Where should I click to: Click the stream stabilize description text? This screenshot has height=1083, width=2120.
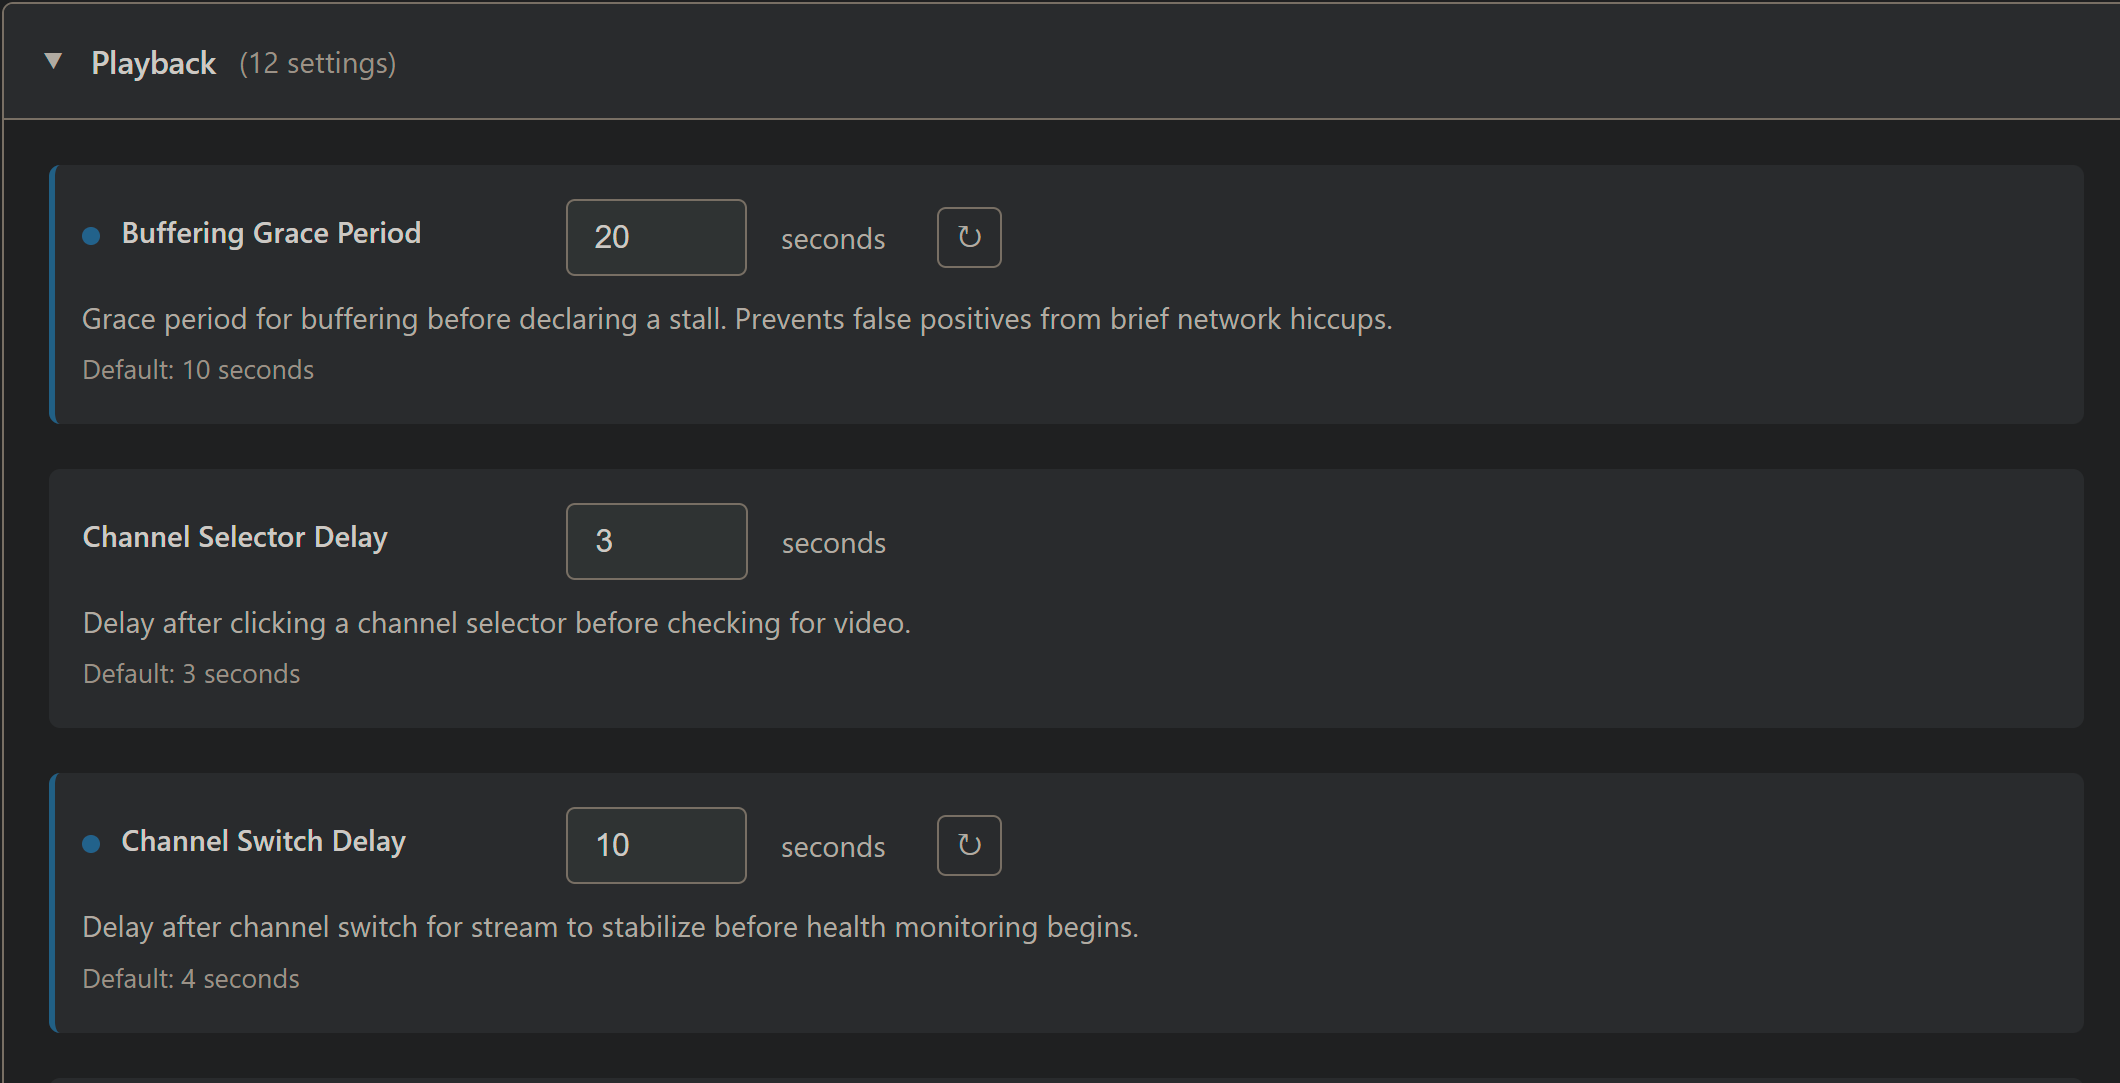pyautogui.click(x=610, y=927)
